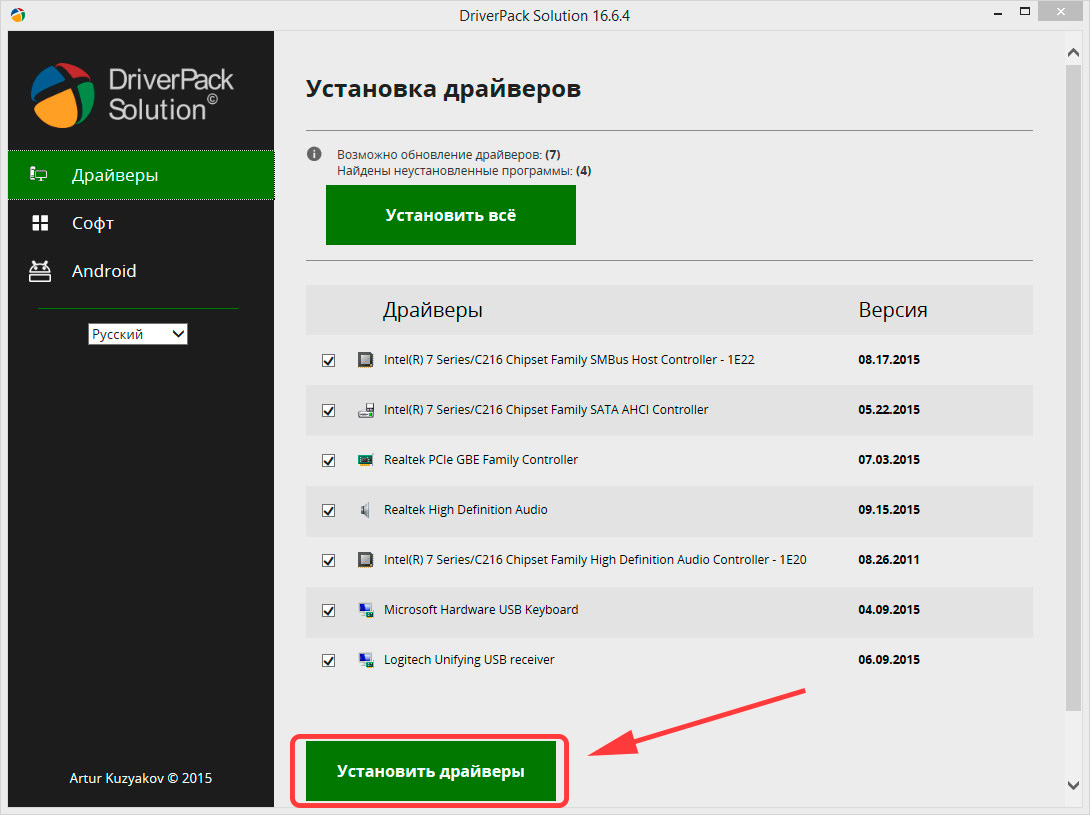Click Microsoft Hardware USB Keyboard name
Screen dimensions: 1090x815
point(481,610)
